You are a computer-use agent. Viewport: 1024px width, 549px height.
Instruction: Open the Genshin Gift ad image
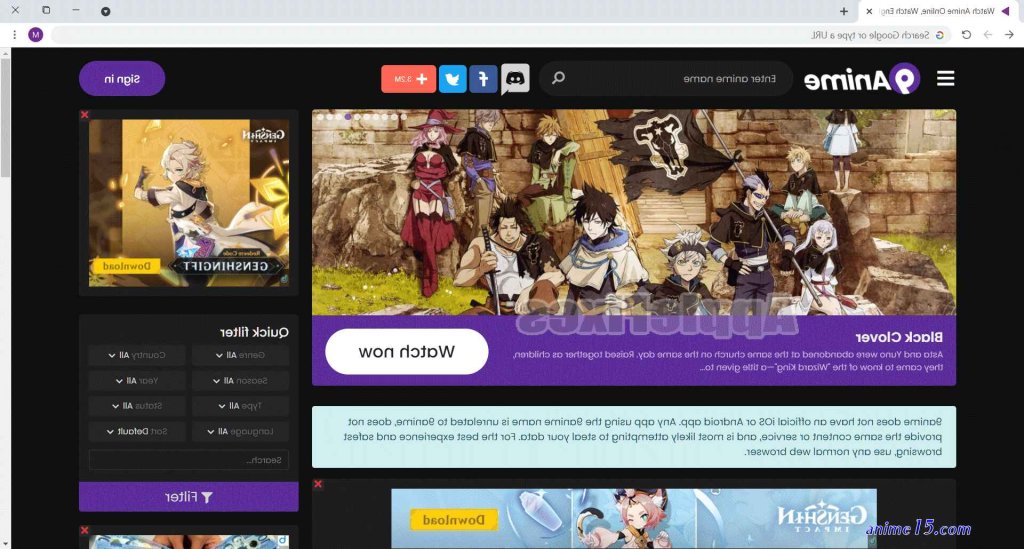(x=189, y=203)
